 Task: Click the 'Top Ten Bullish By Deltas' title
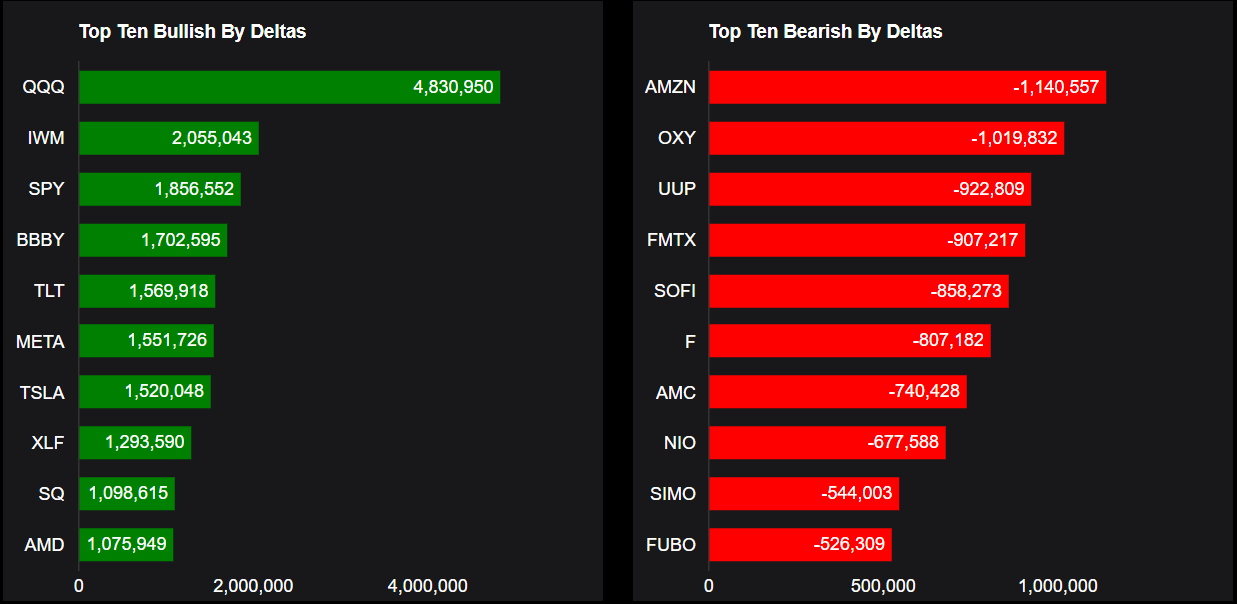(x=193, y=31)
